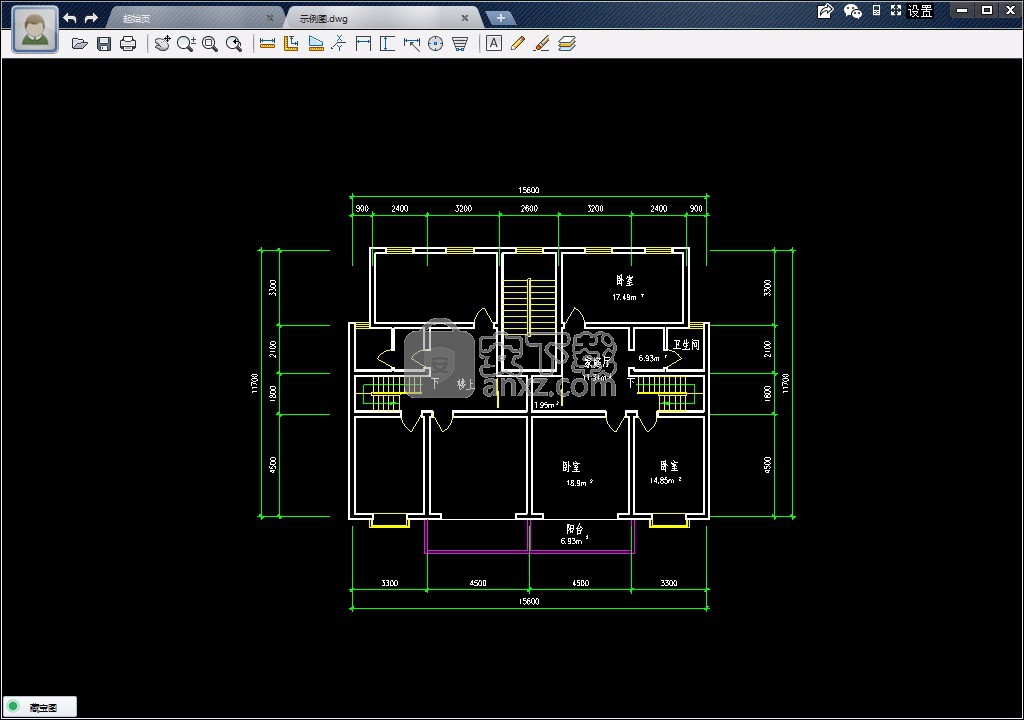Open 设置 settings
1024x720 pixels.
pyautogui.click(x=920, y=10)
